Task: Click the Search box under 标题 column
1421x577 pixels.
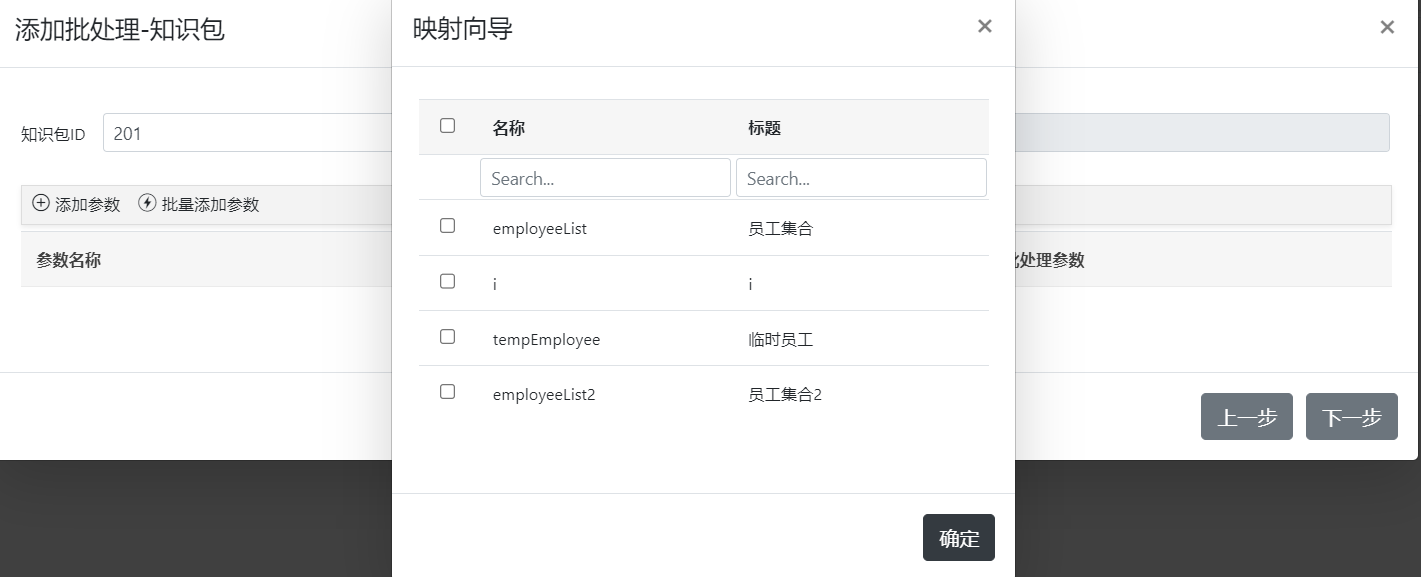Action: pyautogui.click(x=861, y=177)
